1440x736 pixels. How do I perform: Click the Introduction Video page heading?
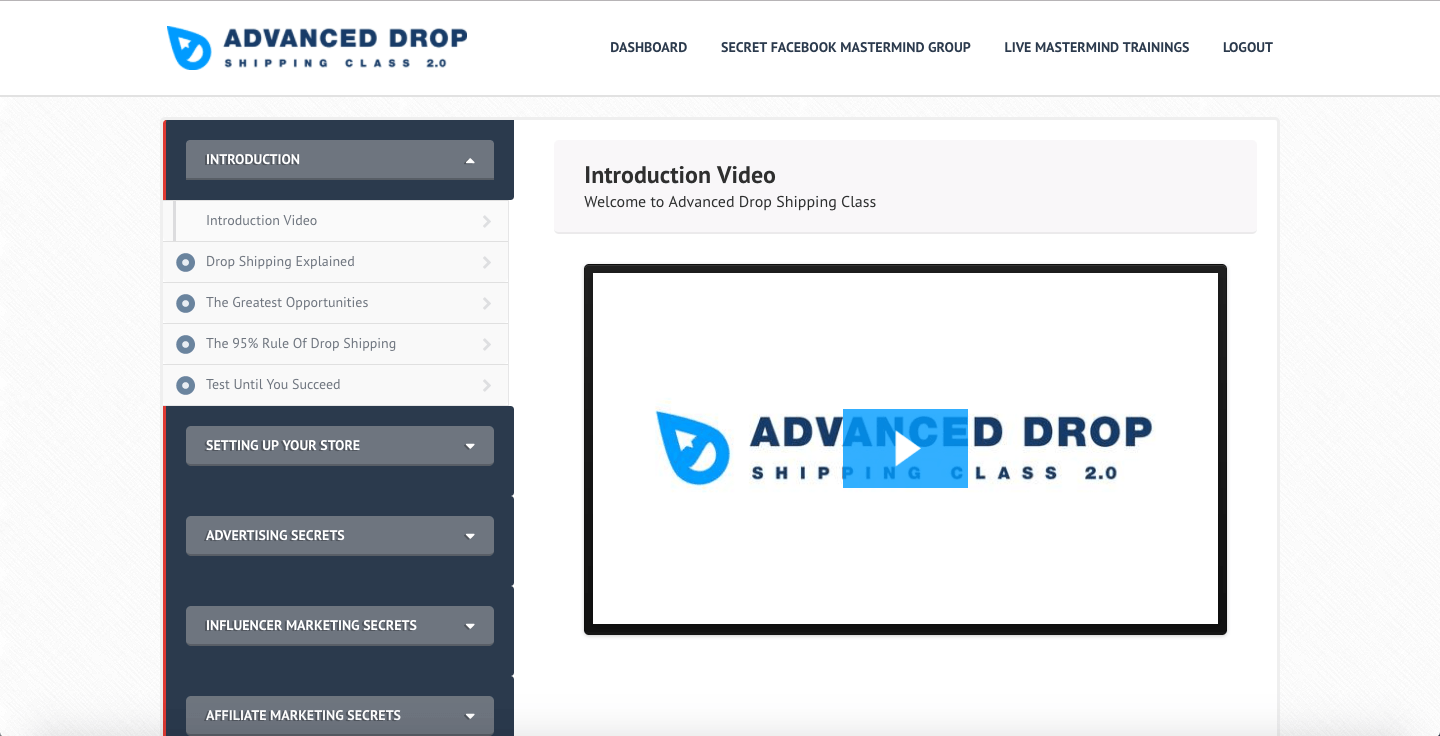tap(680, 175)
